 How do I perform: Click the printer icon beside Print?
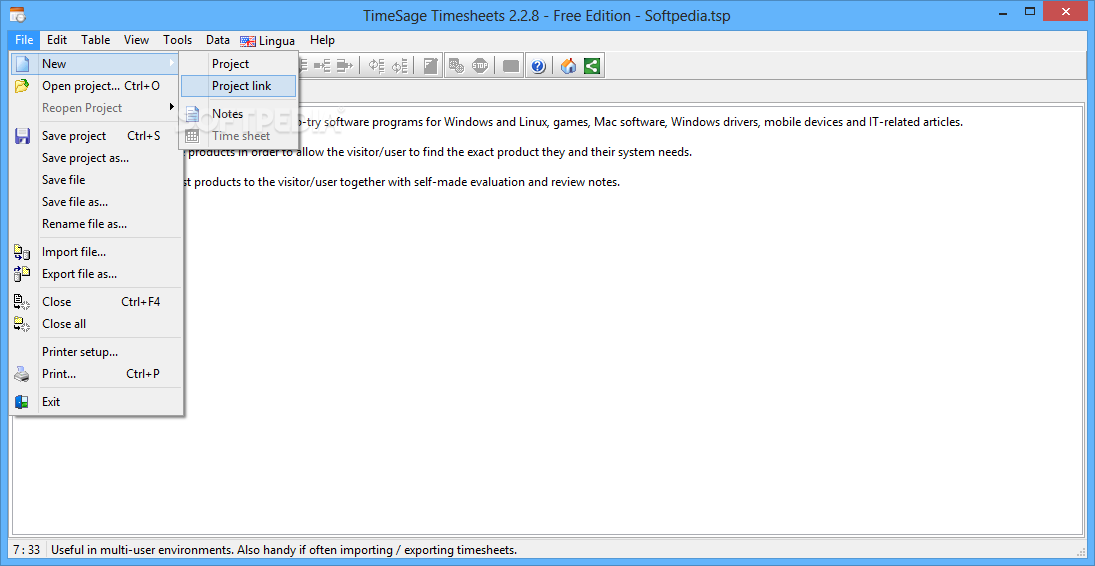click(x=22, y=374)
